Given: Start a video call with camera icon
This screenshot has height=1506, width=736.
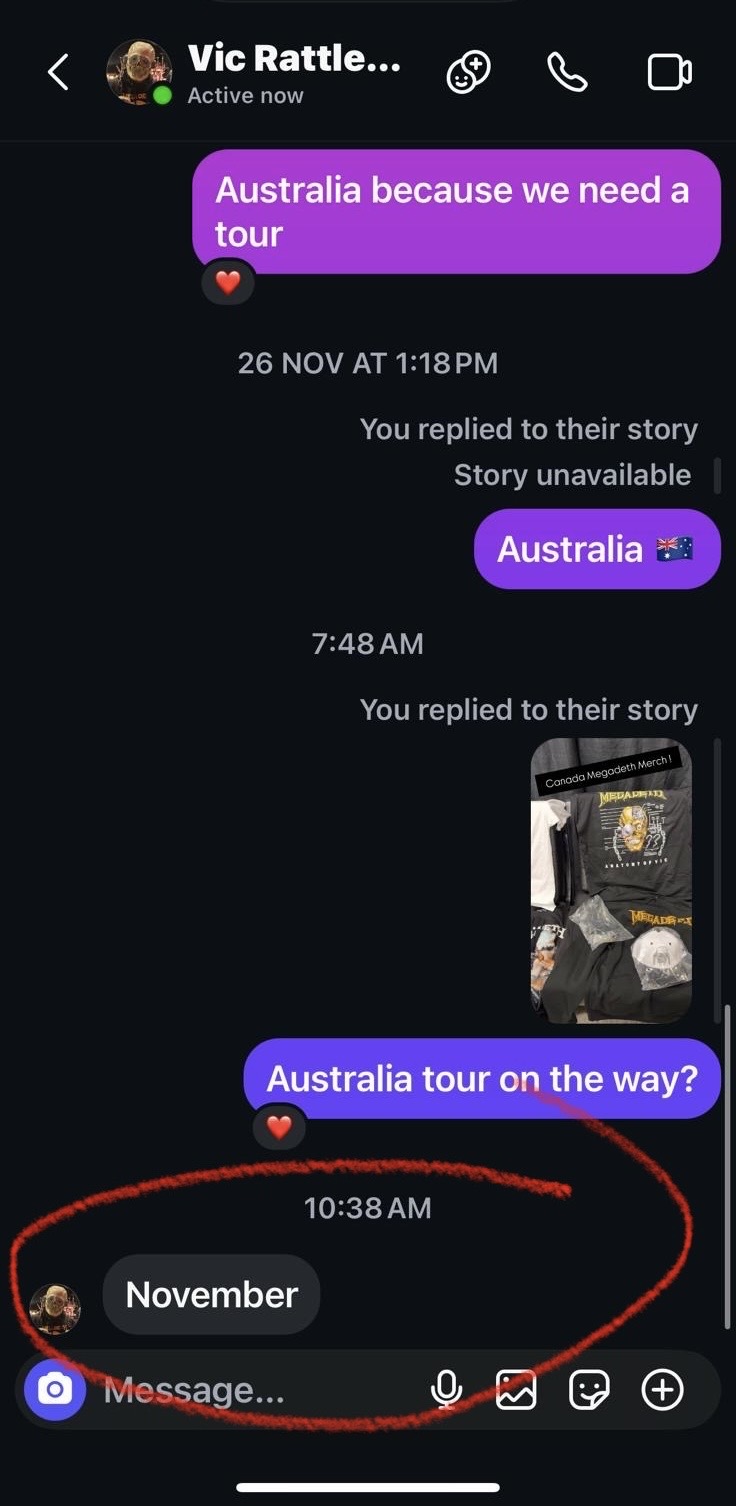Looking at the screenshot, I should coord(669,72).
